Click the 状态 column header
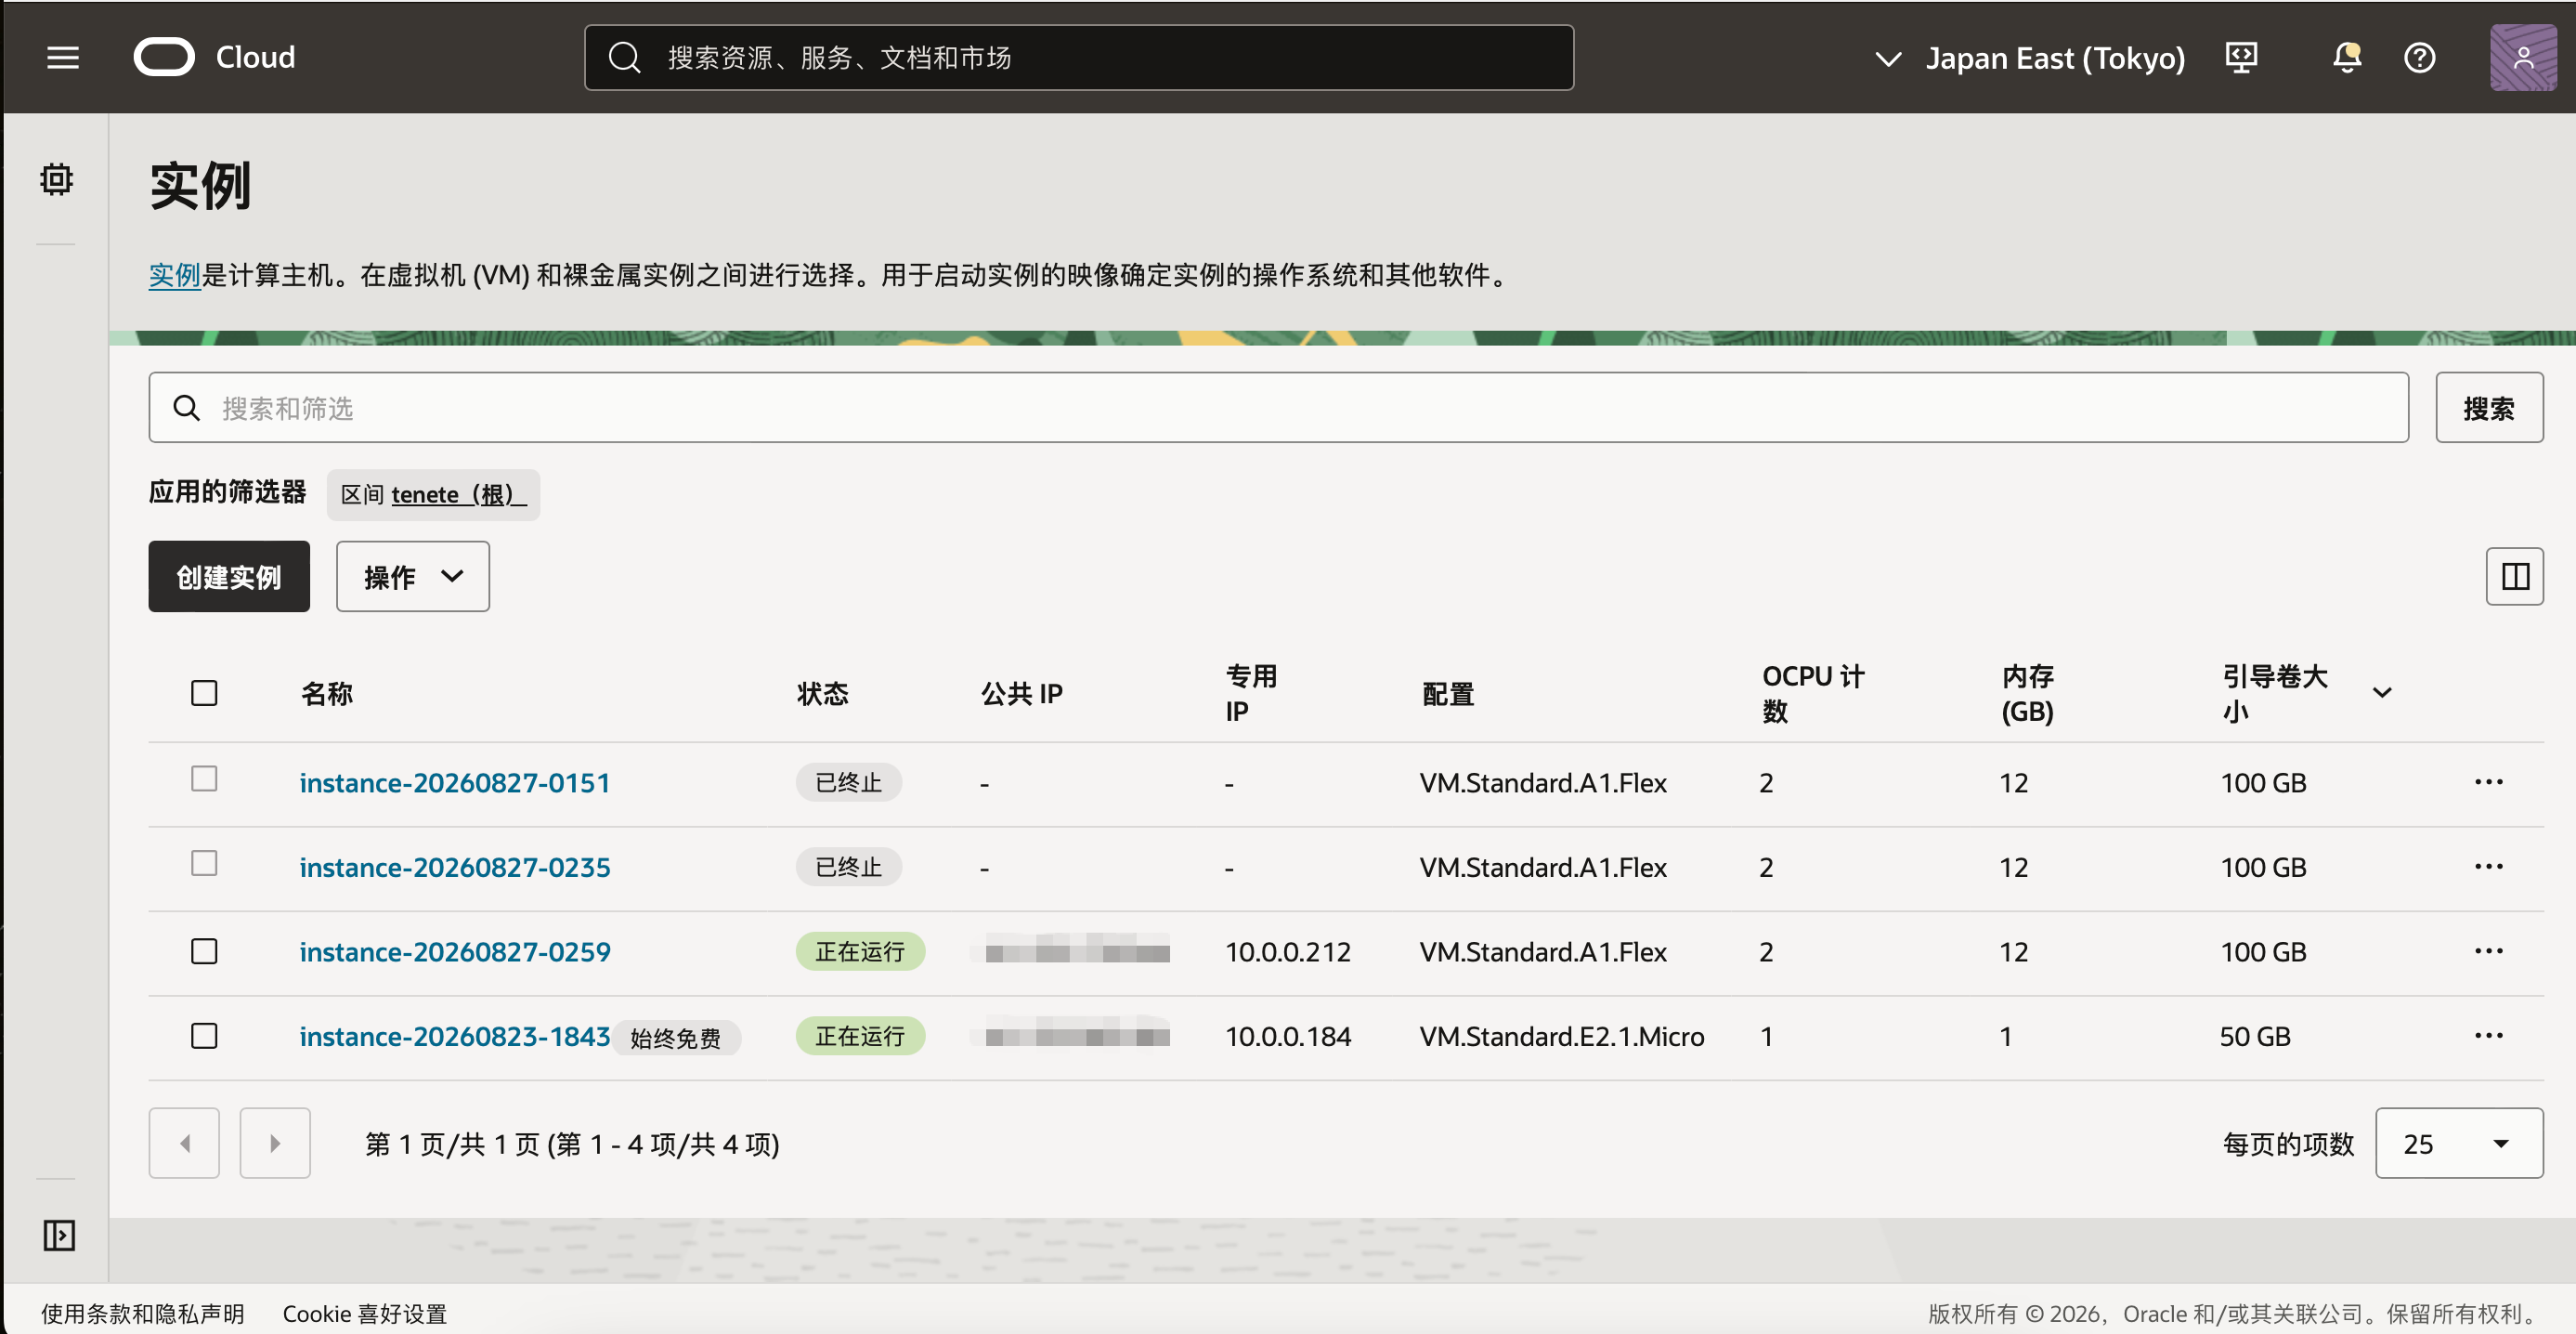2576x1334 pixels. point(823,693)
